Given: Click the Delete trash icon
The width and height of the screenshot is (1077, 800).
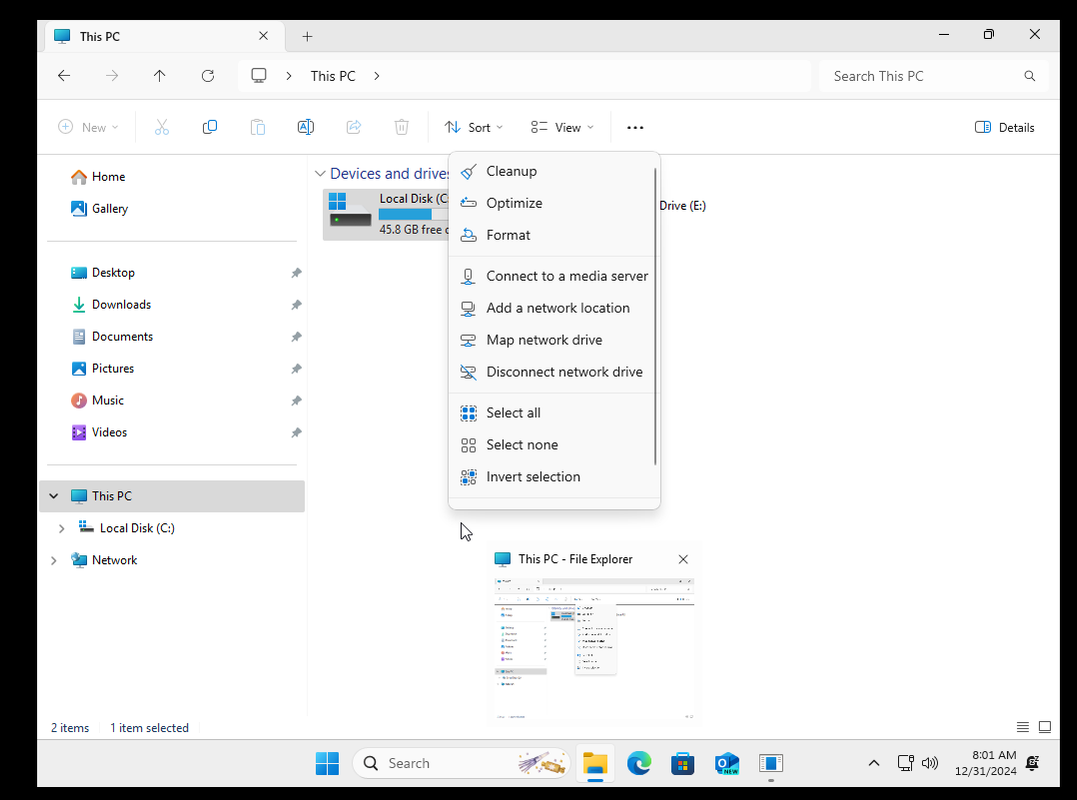Looking at the screenshot, I should pos(402,127).
